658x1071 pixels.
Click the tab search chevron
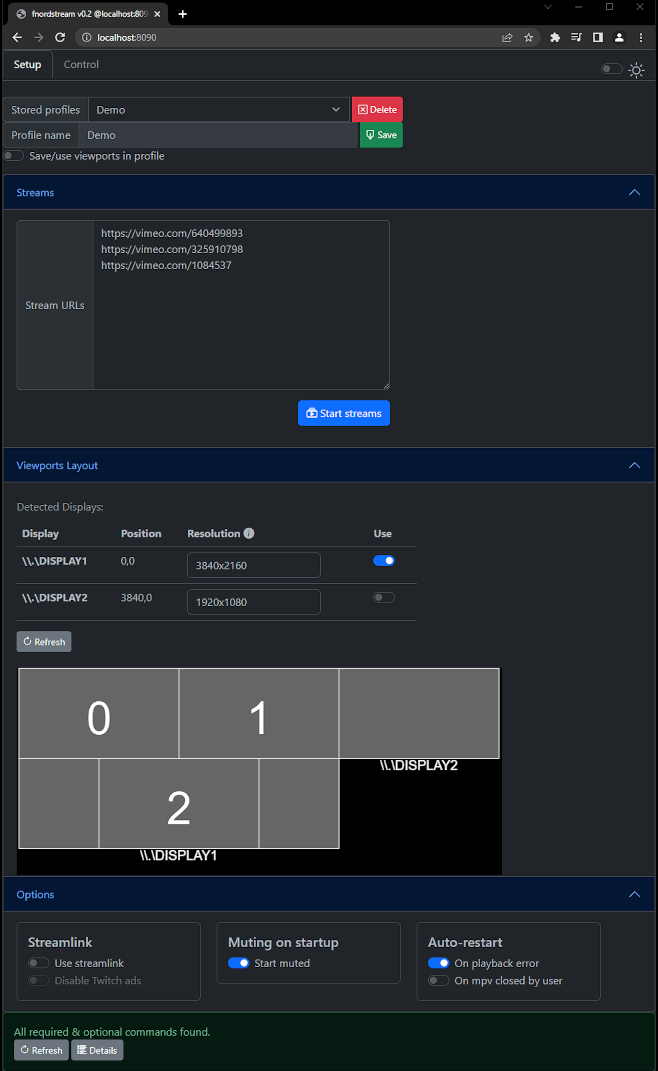coord(547,7)
